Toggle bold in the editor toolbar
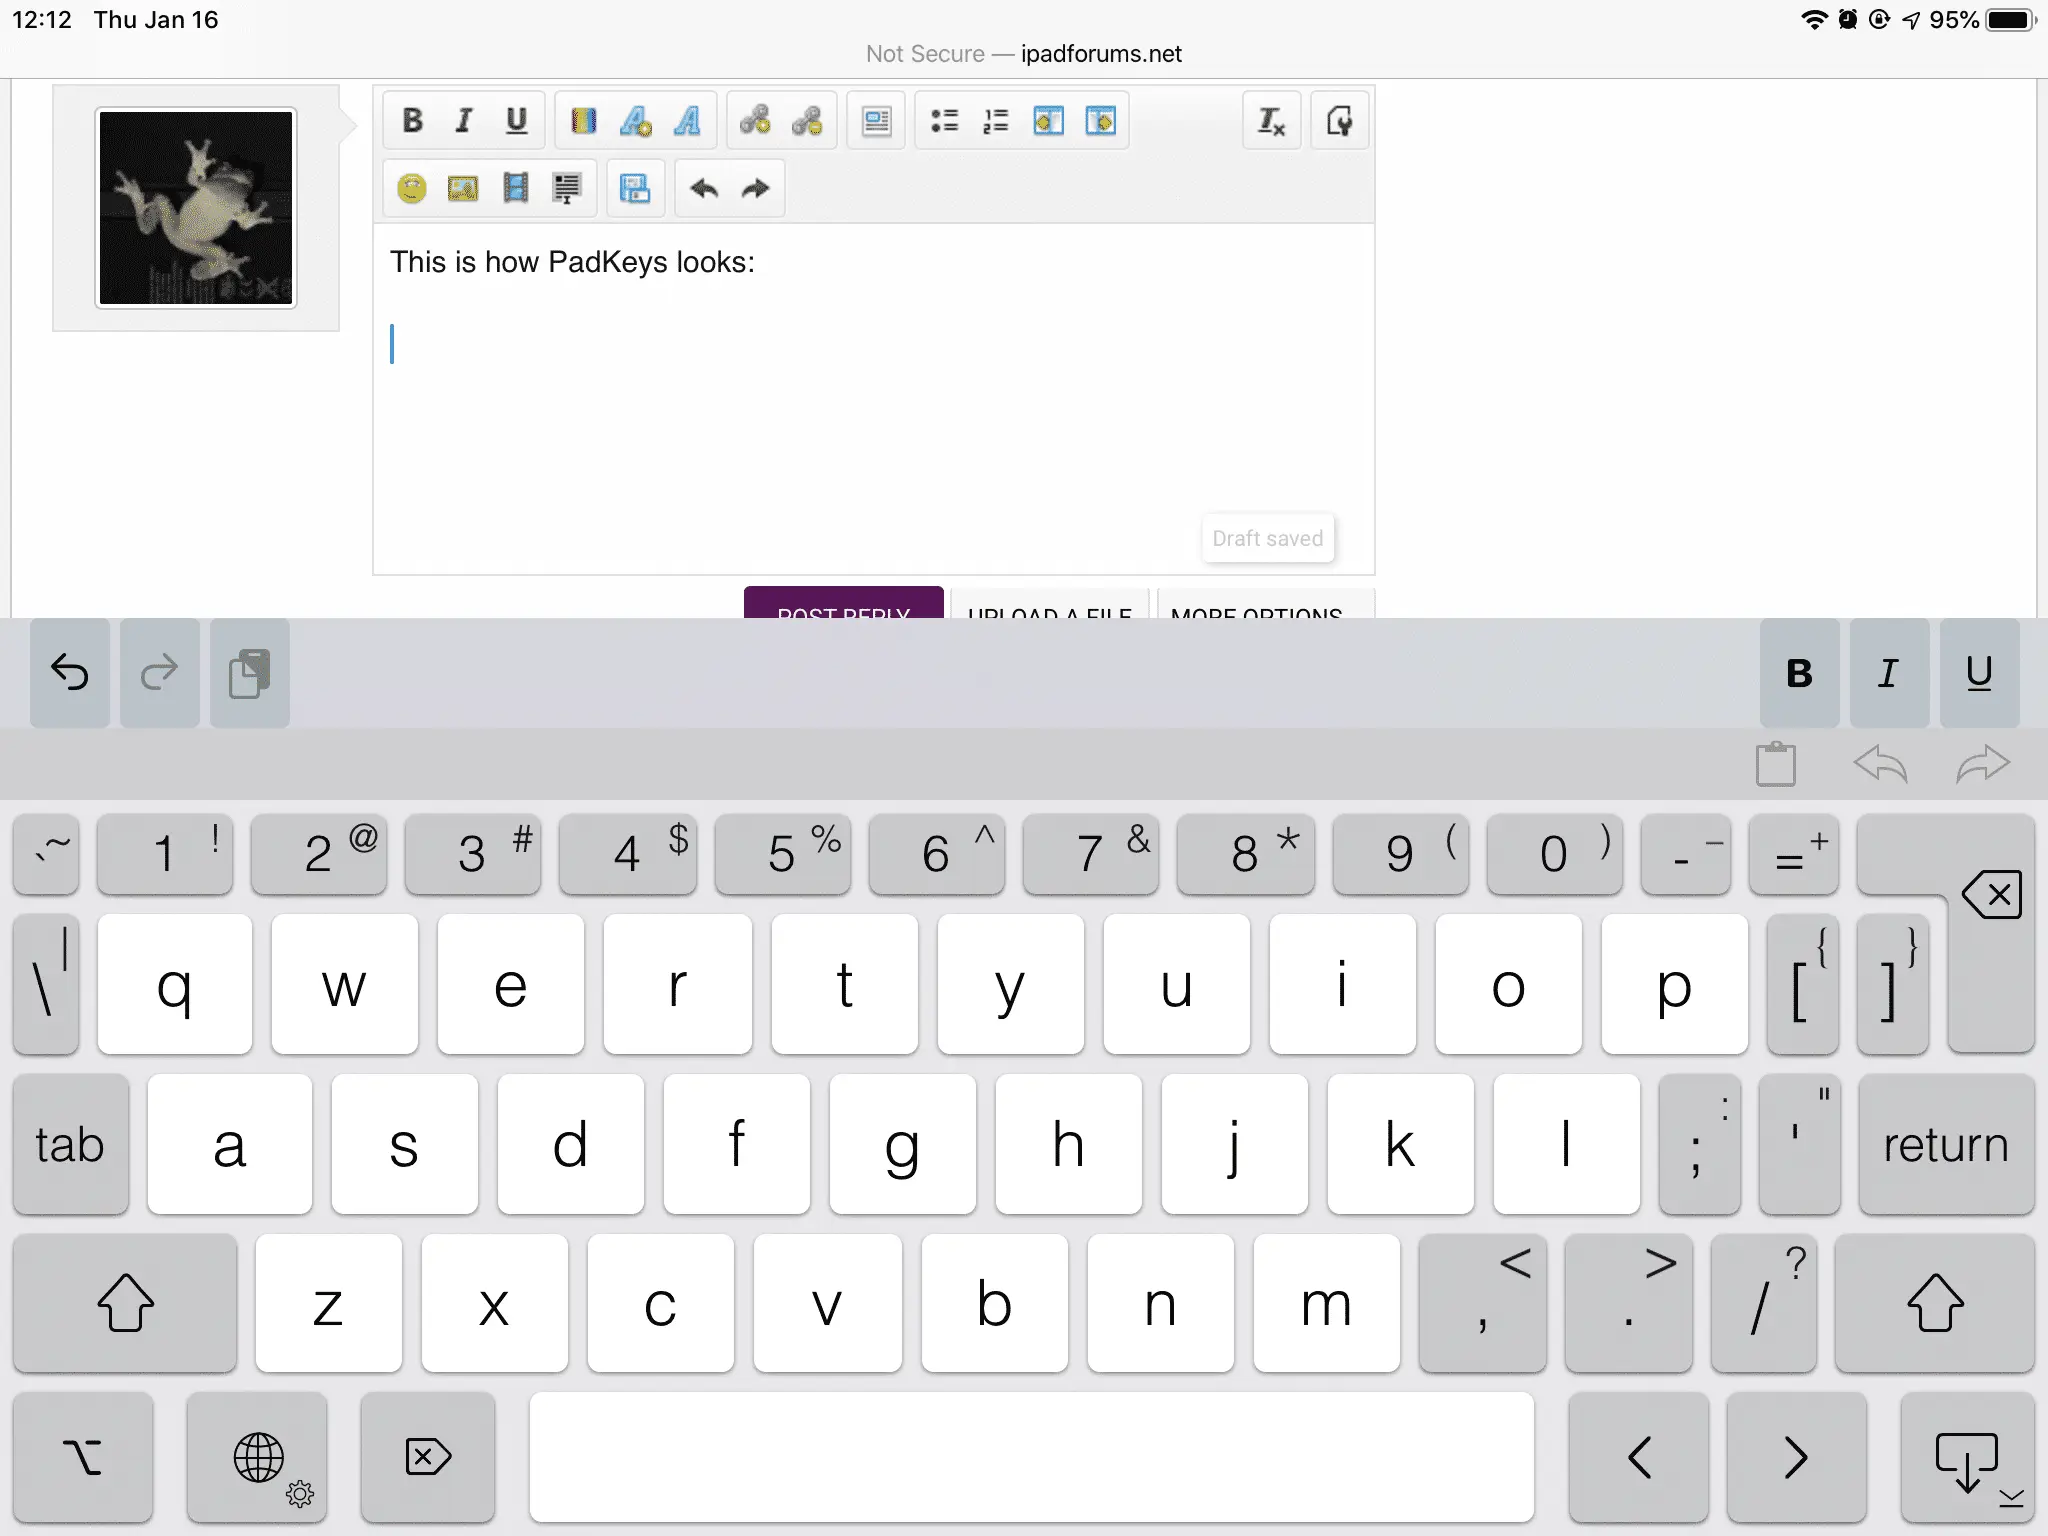 412,121
